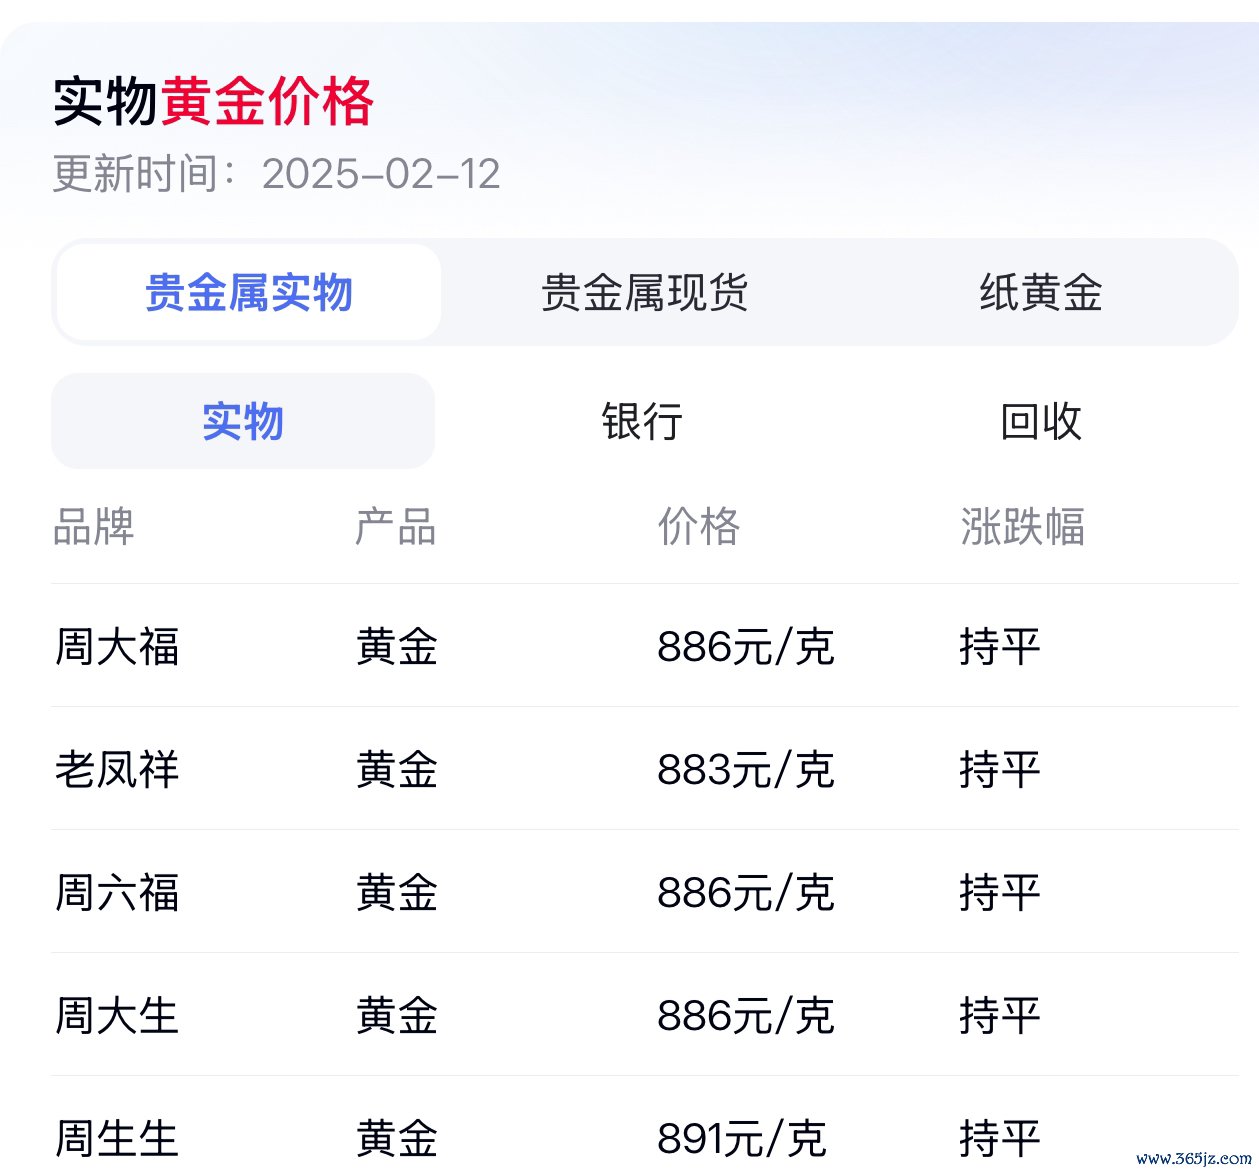1259x1174 pixels.
Task: Select the 周大福 brand name
Action: click(117, 646)
